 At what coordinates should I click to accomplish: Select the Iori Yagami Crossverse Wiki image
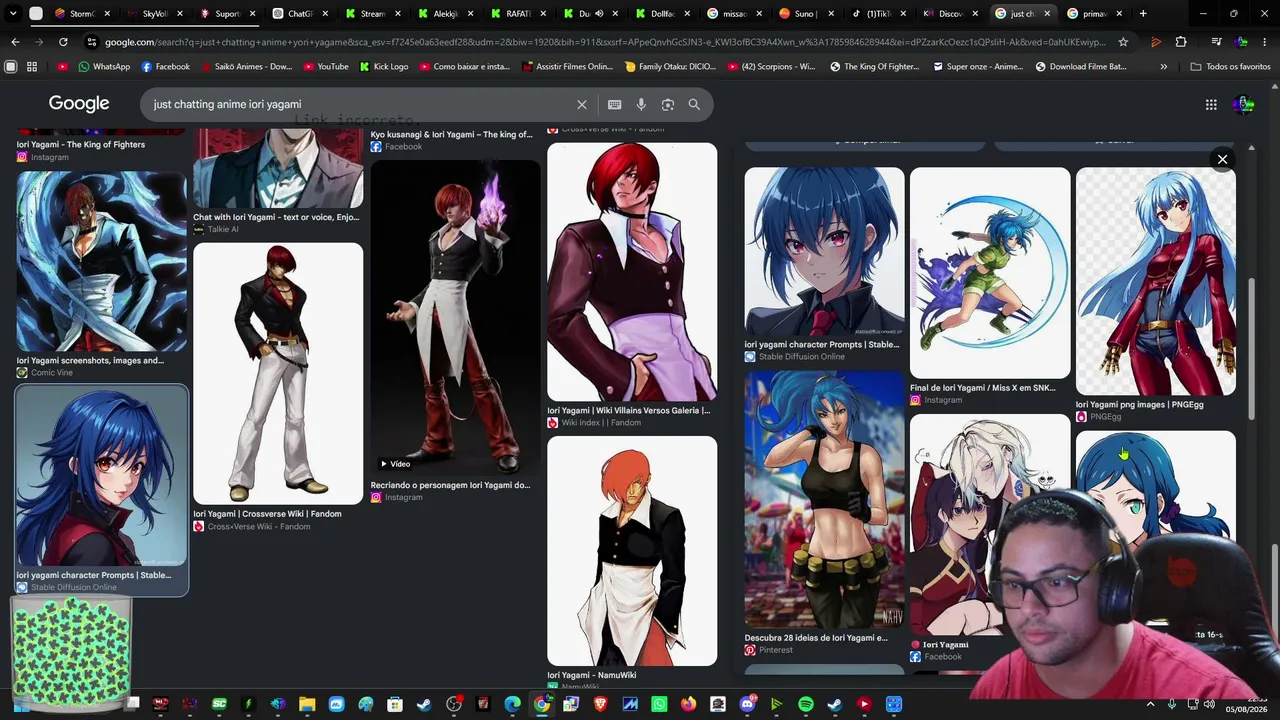click(x=278, y=373)
